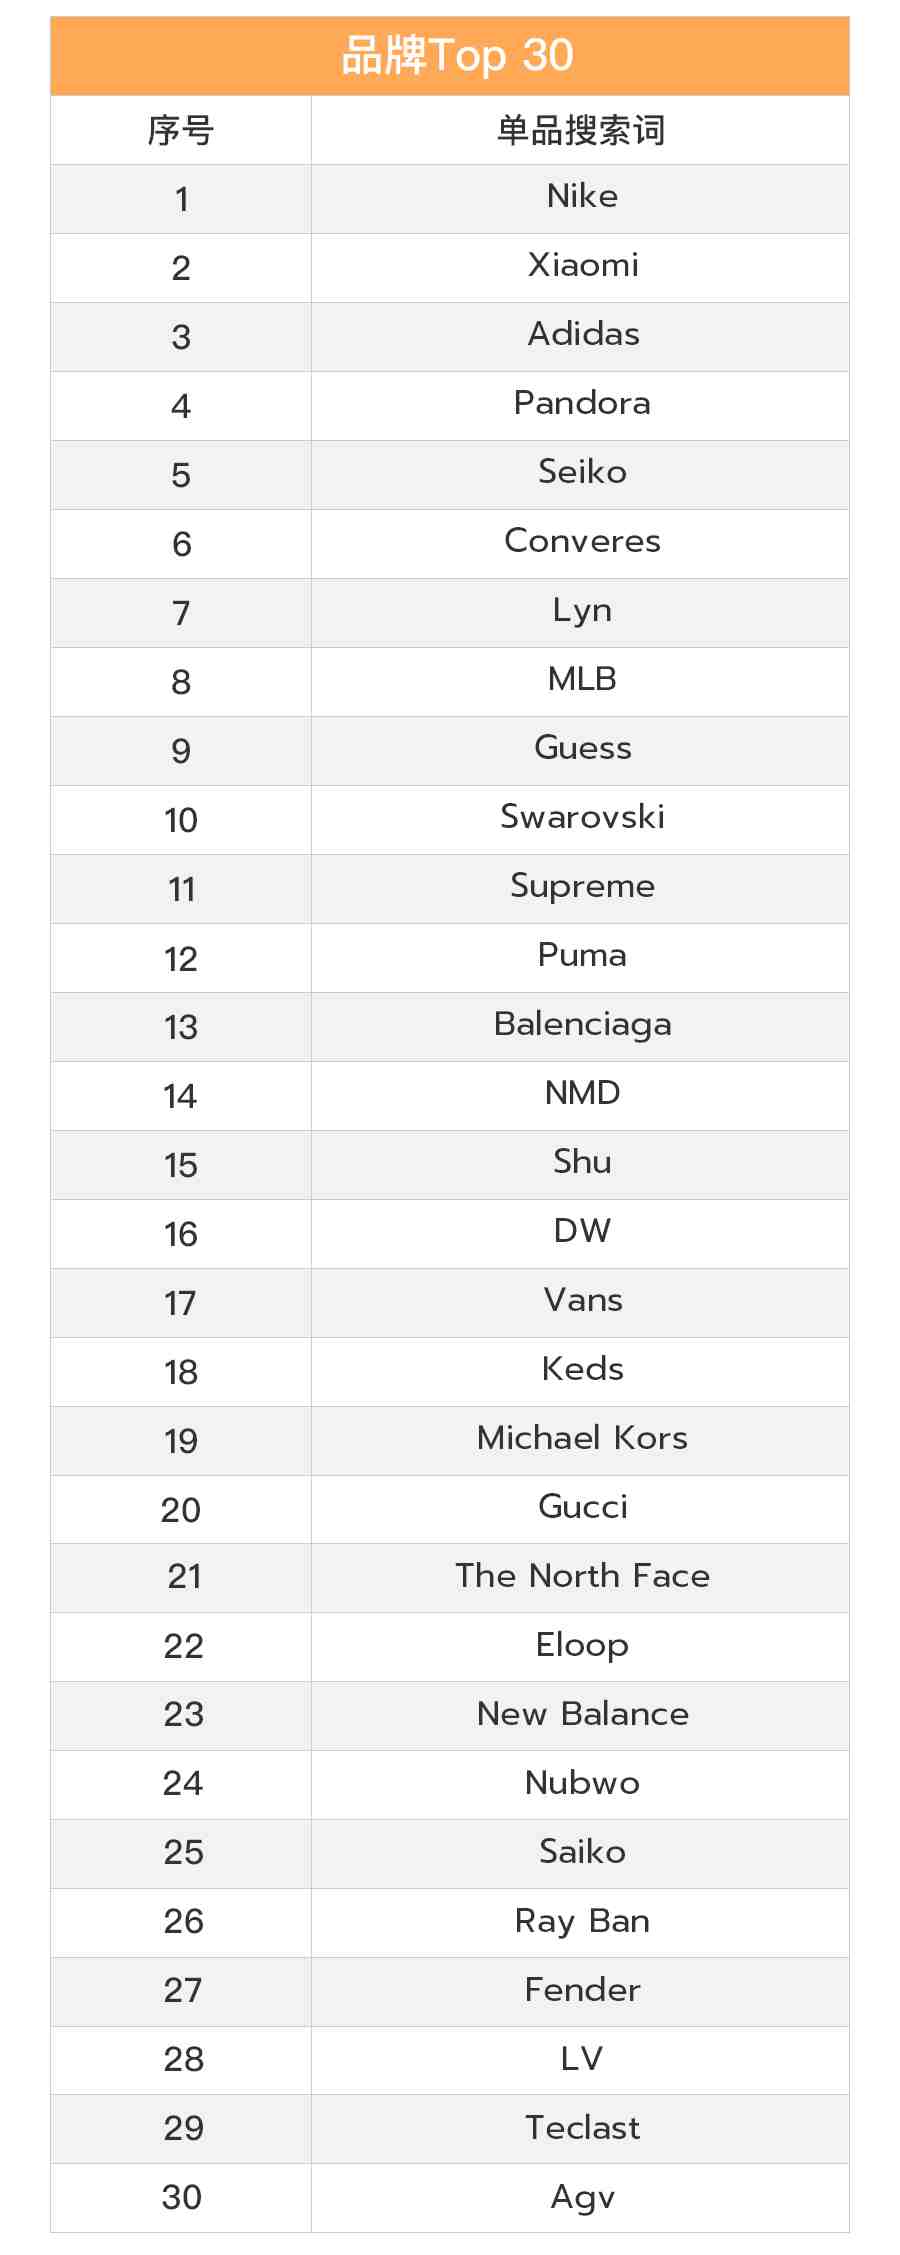Screen dimensions: 900x2255
Task: Select the New Balance brand
Action: pos(582,1714)
